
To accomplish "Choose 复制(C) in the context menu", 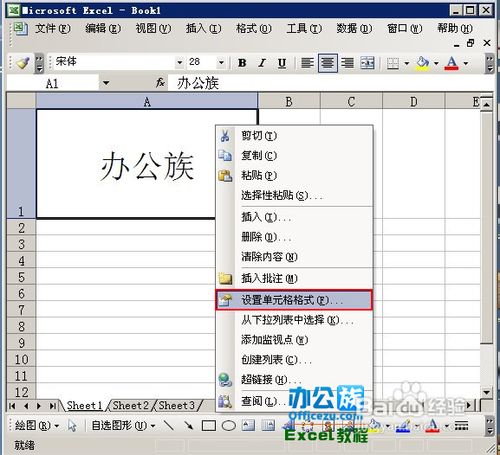I will [294, 156].
